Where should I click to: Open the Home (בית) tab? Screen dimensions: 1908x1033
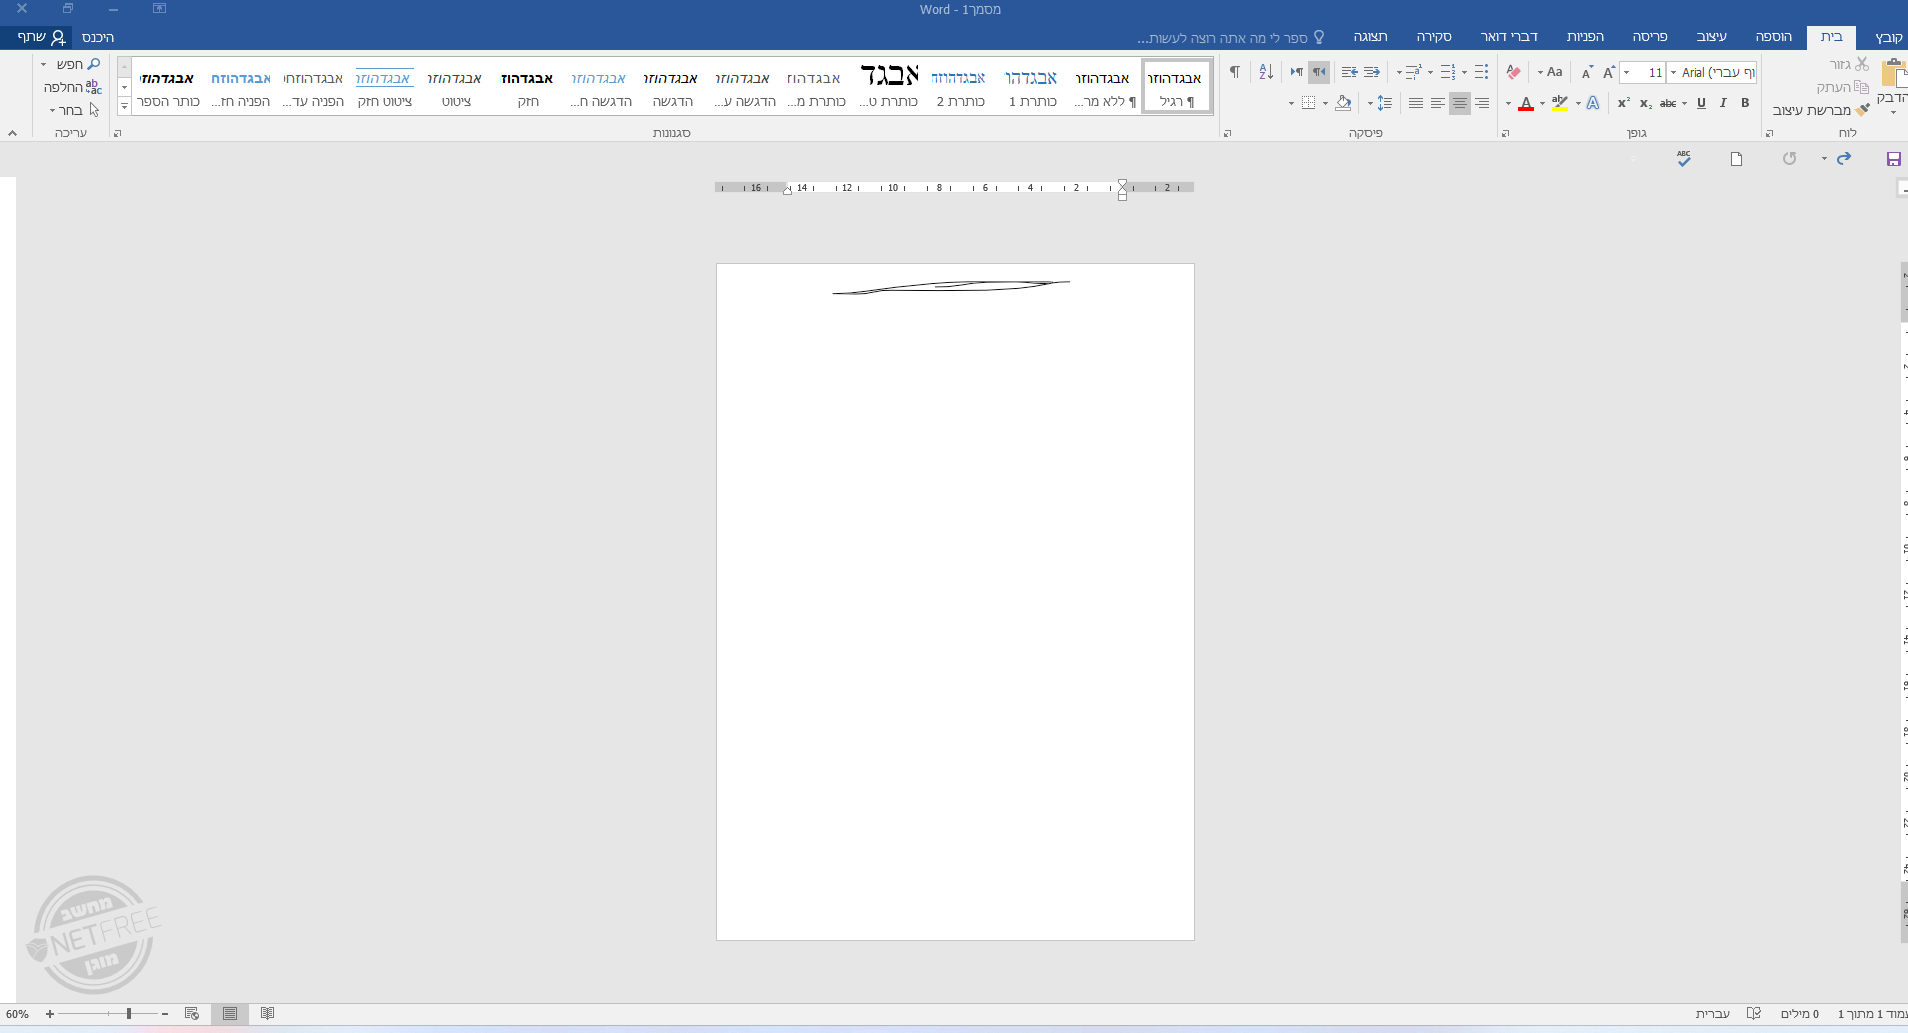point(1831,37)
